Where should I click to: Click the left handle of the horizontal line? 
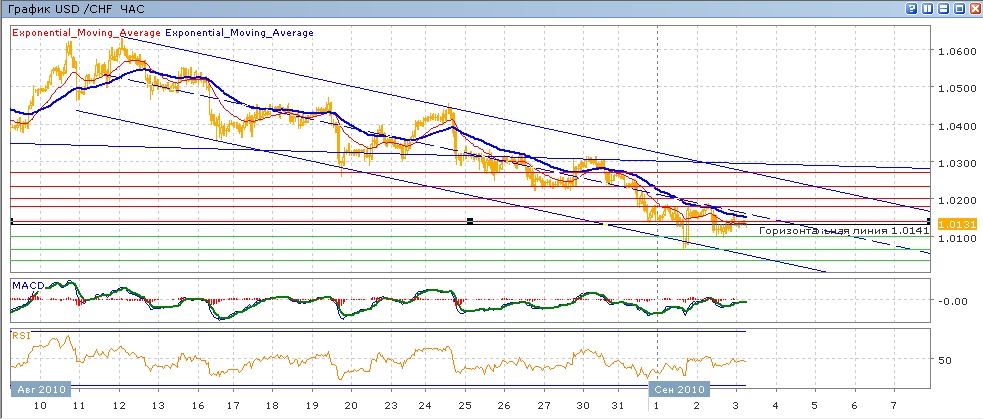pyautogui.click(x=11, y=220)
